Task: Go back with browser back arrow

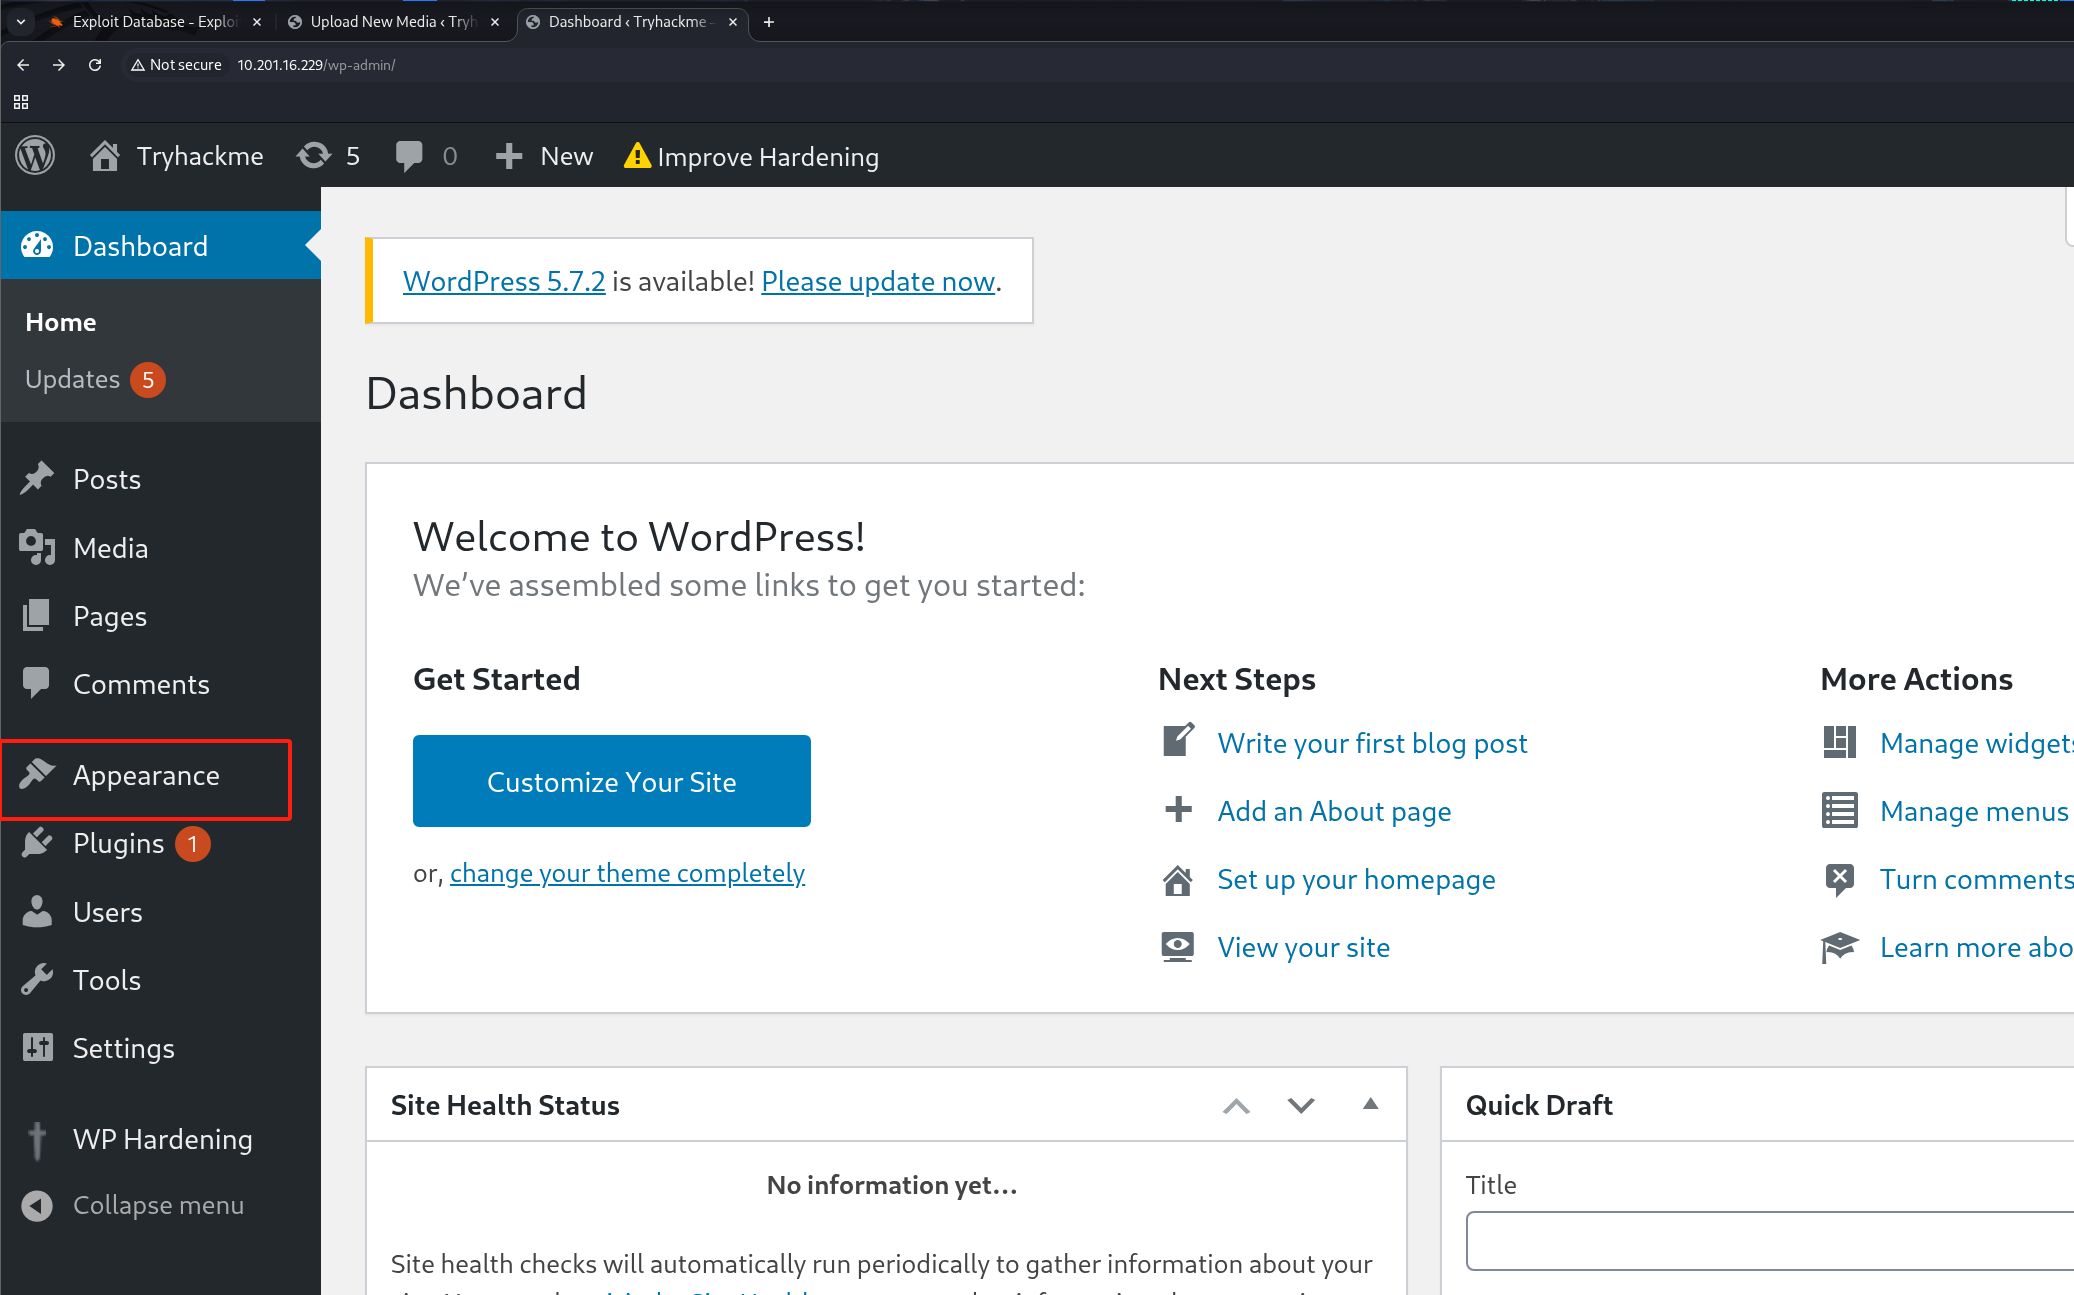Action: [23, 65]
